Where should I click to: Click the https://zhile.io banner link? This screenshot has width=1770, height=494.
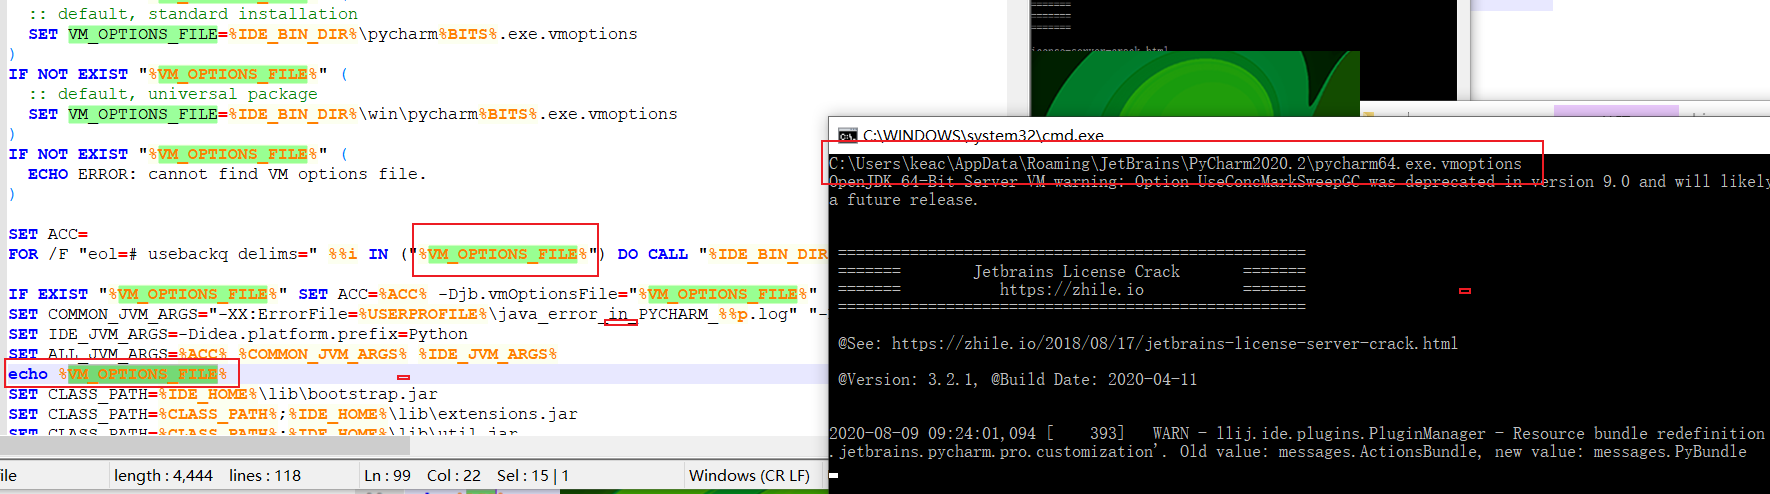1071,290
